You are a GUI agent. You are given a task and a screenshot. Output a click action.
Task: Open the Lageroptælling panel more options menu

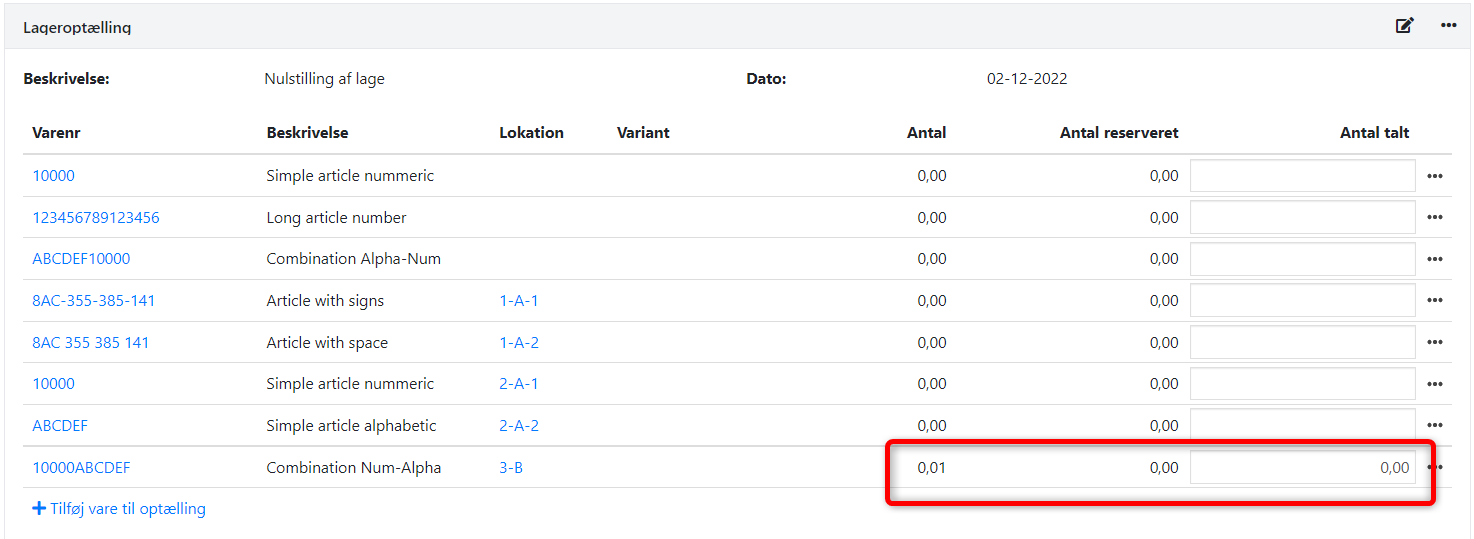[1448, 26]
